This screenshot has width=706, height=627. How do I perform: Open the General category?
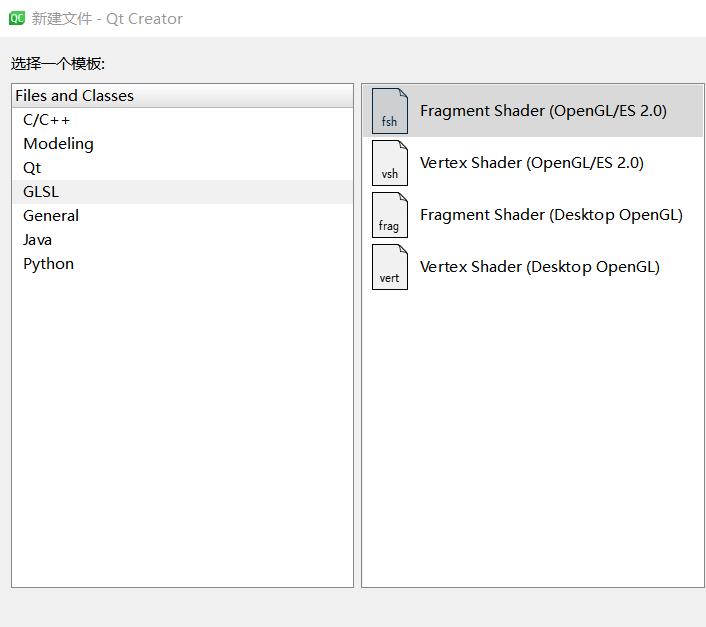coord(182,216)
